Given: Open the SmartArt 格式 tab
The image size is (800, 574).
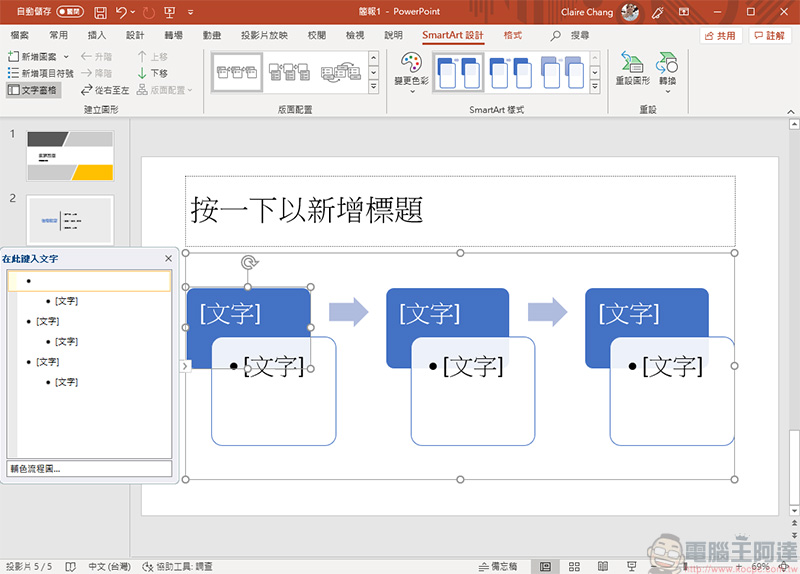Looking at the screenshot, I should pos(513,35).
